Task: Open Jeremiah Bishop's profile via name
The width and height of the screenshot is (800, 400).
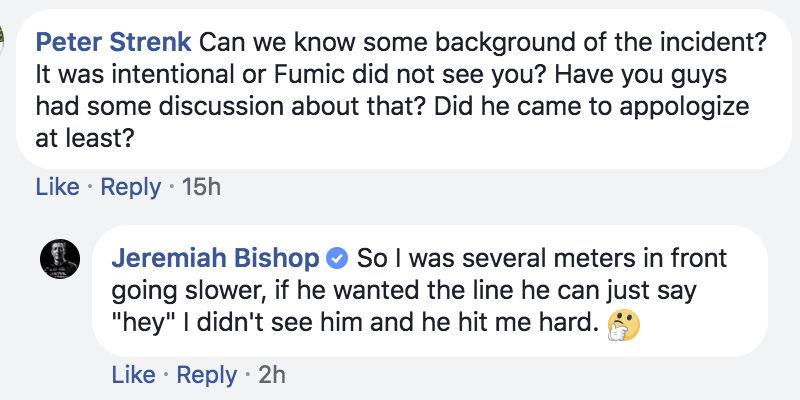Action: pyautogui.click(x=215, y=259)
